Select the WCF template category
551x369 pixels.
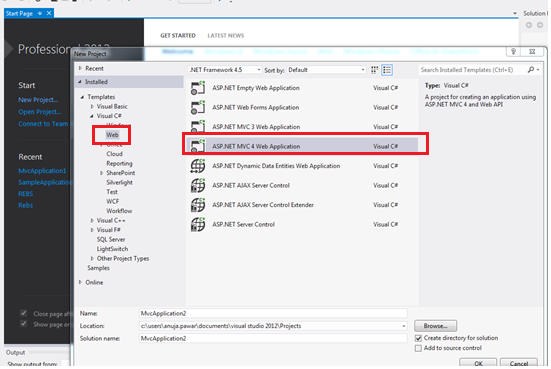[x=112, y=201]
